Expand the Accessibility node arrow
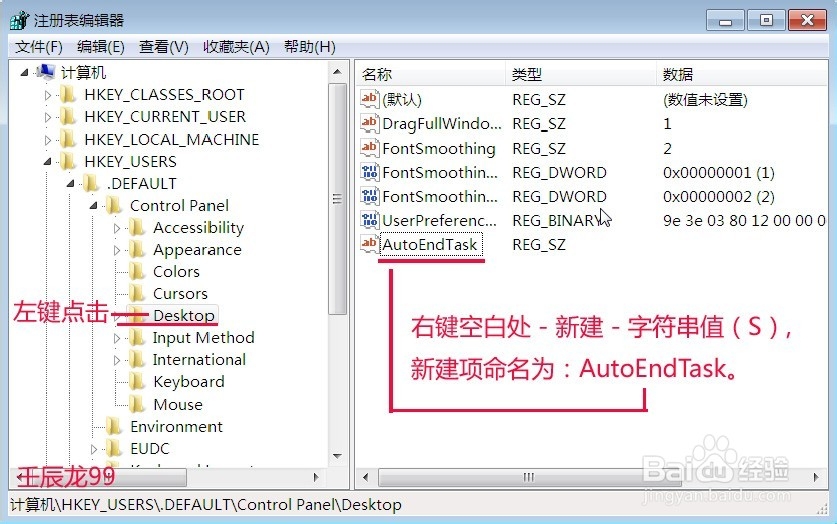The height and width of the screenshot is (524, 837). [x=117, y=228]
